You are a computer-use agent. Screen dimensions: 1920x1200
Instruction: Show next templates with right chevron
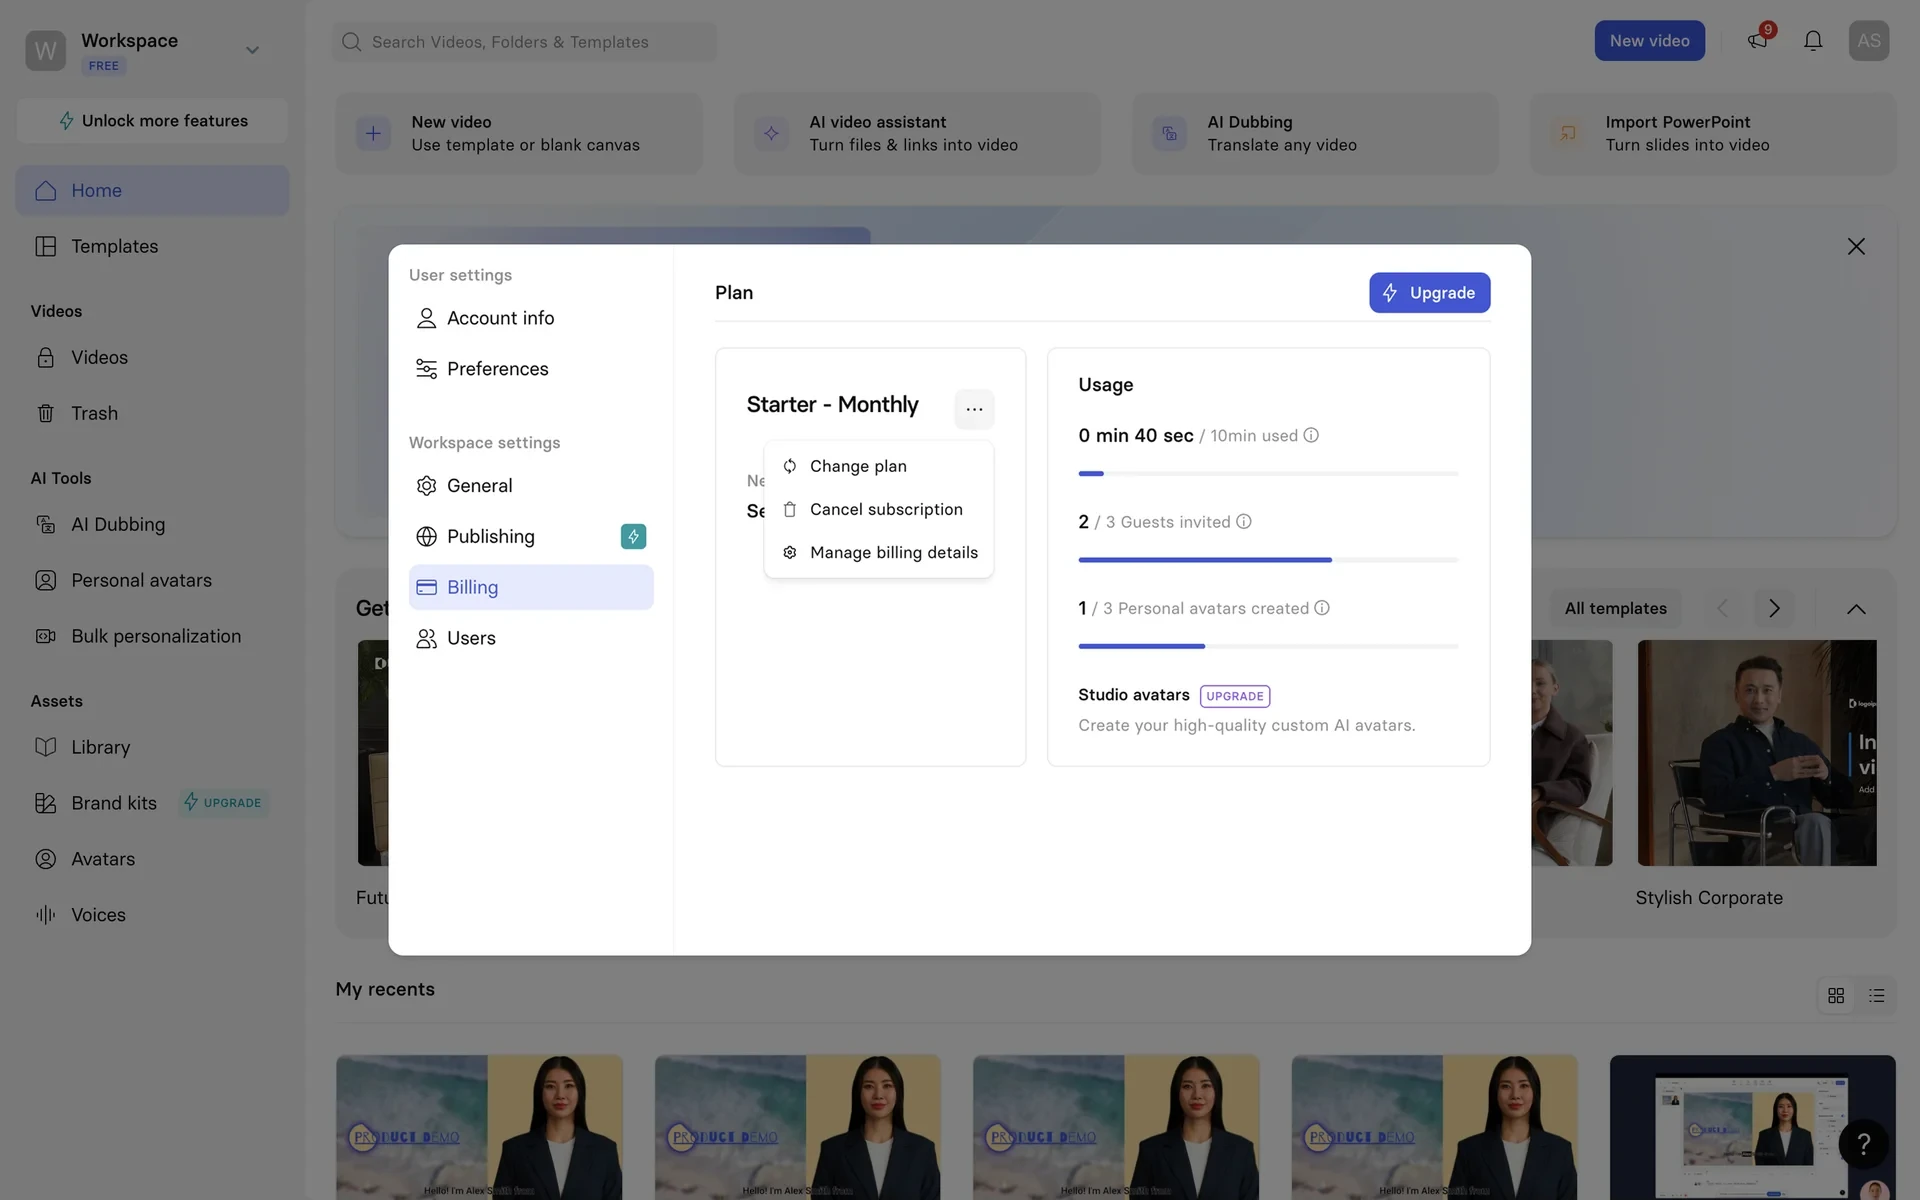coord(1773,608)
